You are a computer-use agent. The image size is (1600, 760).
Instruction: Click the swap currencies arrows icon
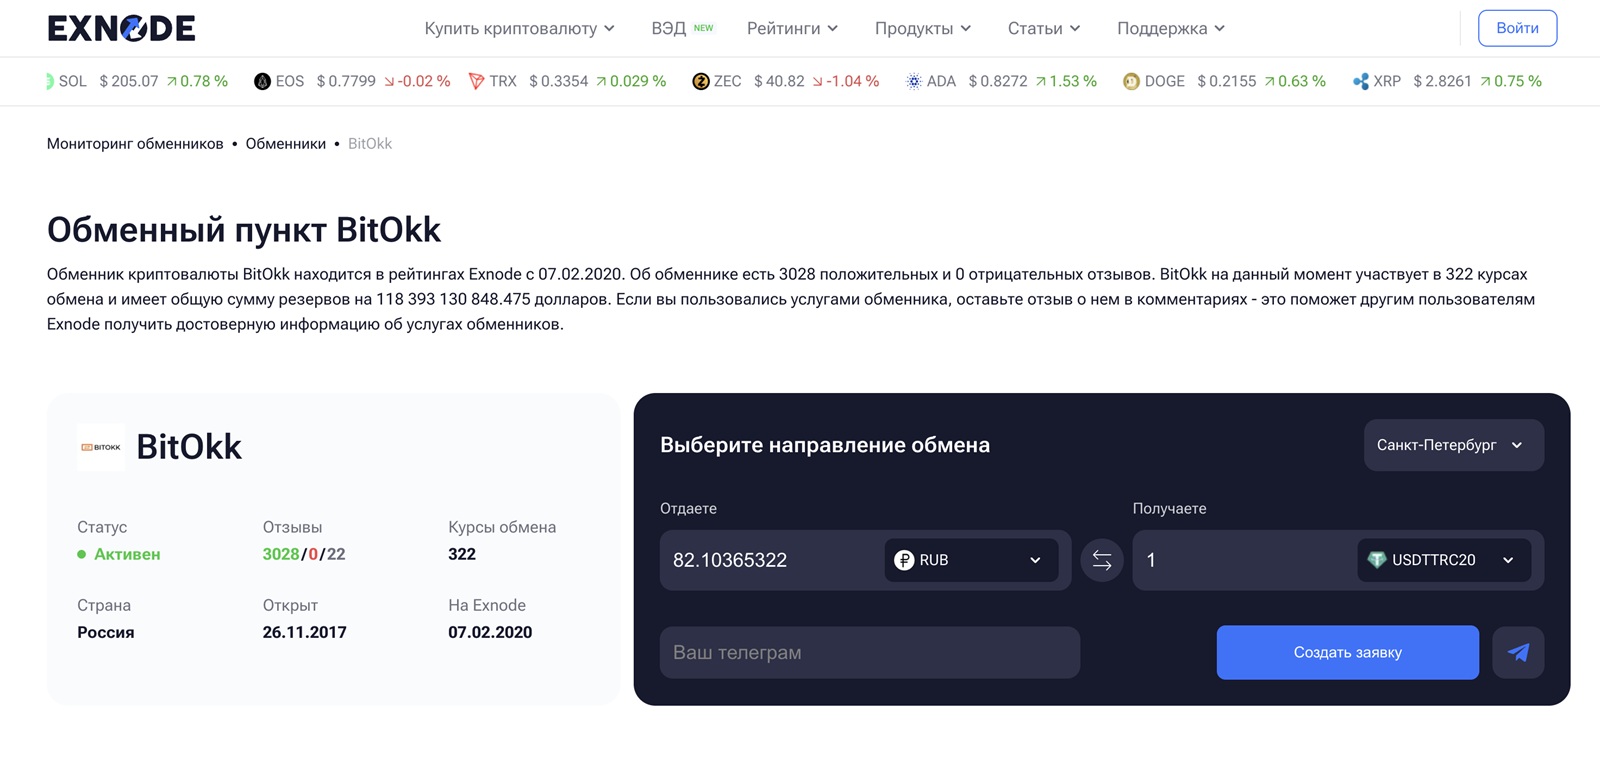(1101, 560)
